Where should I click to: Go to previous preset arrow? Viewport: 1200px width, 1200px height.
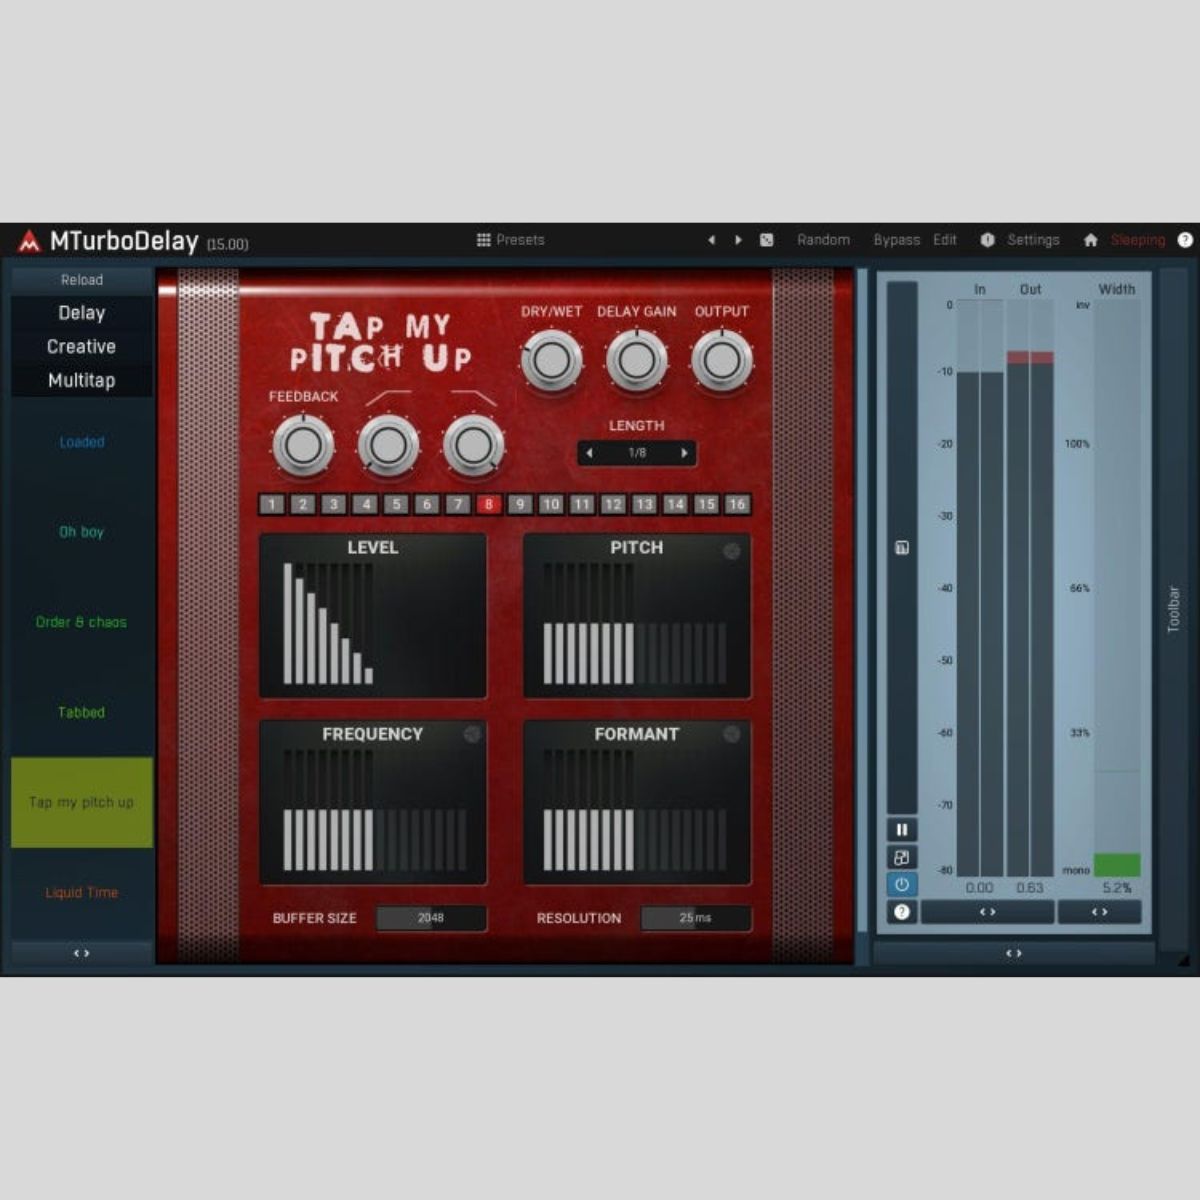click(711, 240)
